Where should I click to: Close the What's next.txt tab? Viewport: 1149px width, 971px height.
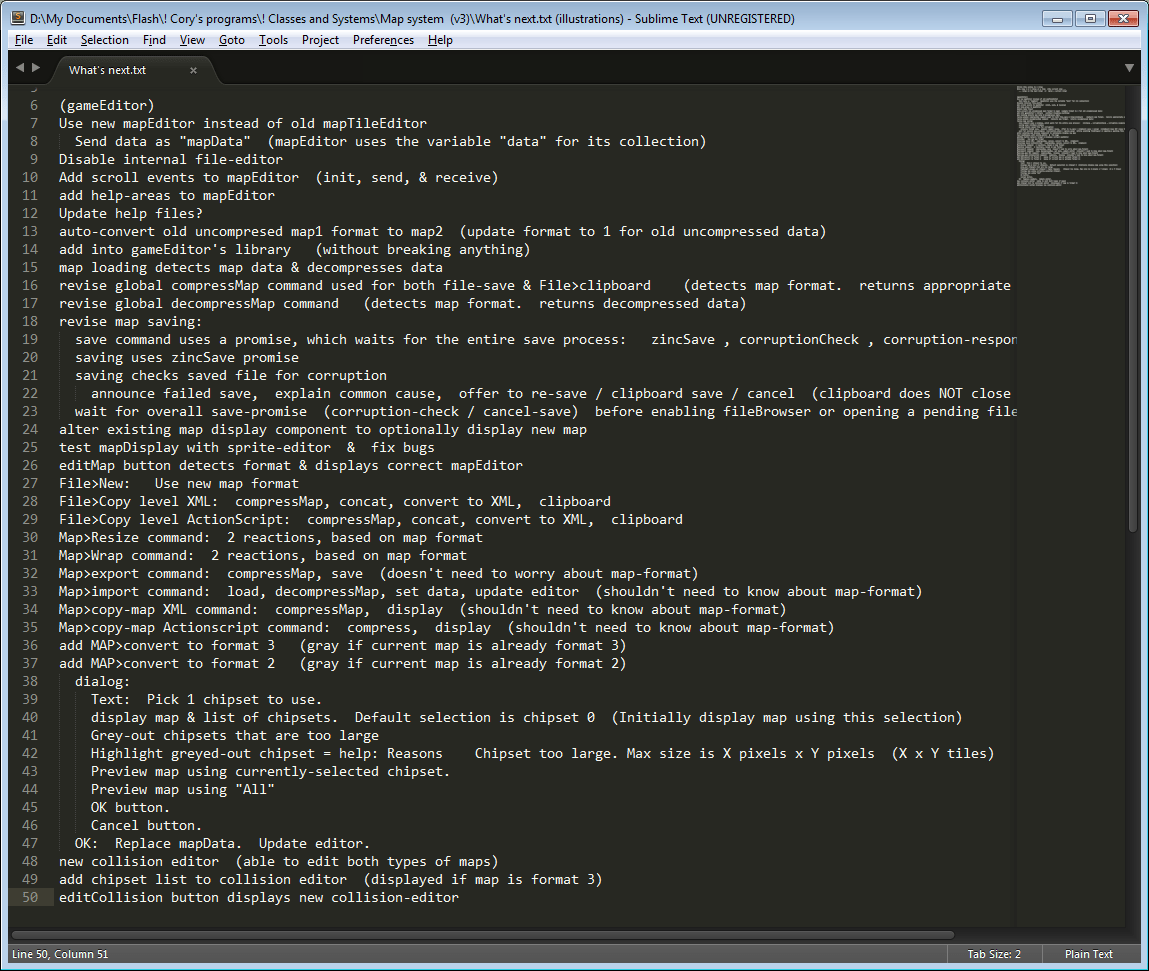click(x=193, y=70)
